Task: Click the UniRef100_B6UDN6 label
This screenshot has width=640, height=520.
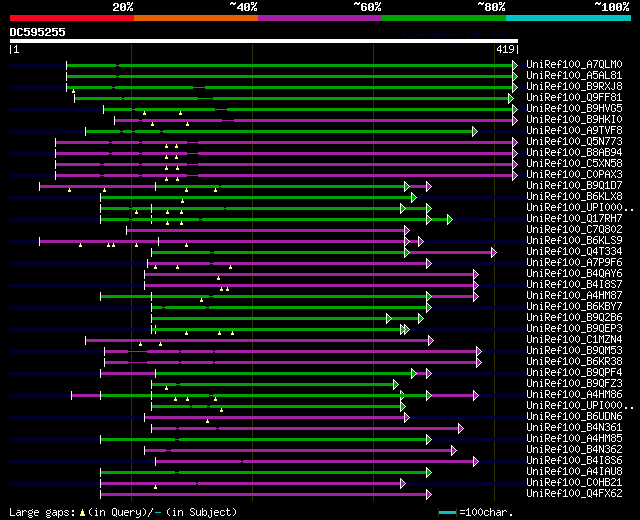Action: pos(574,417)
